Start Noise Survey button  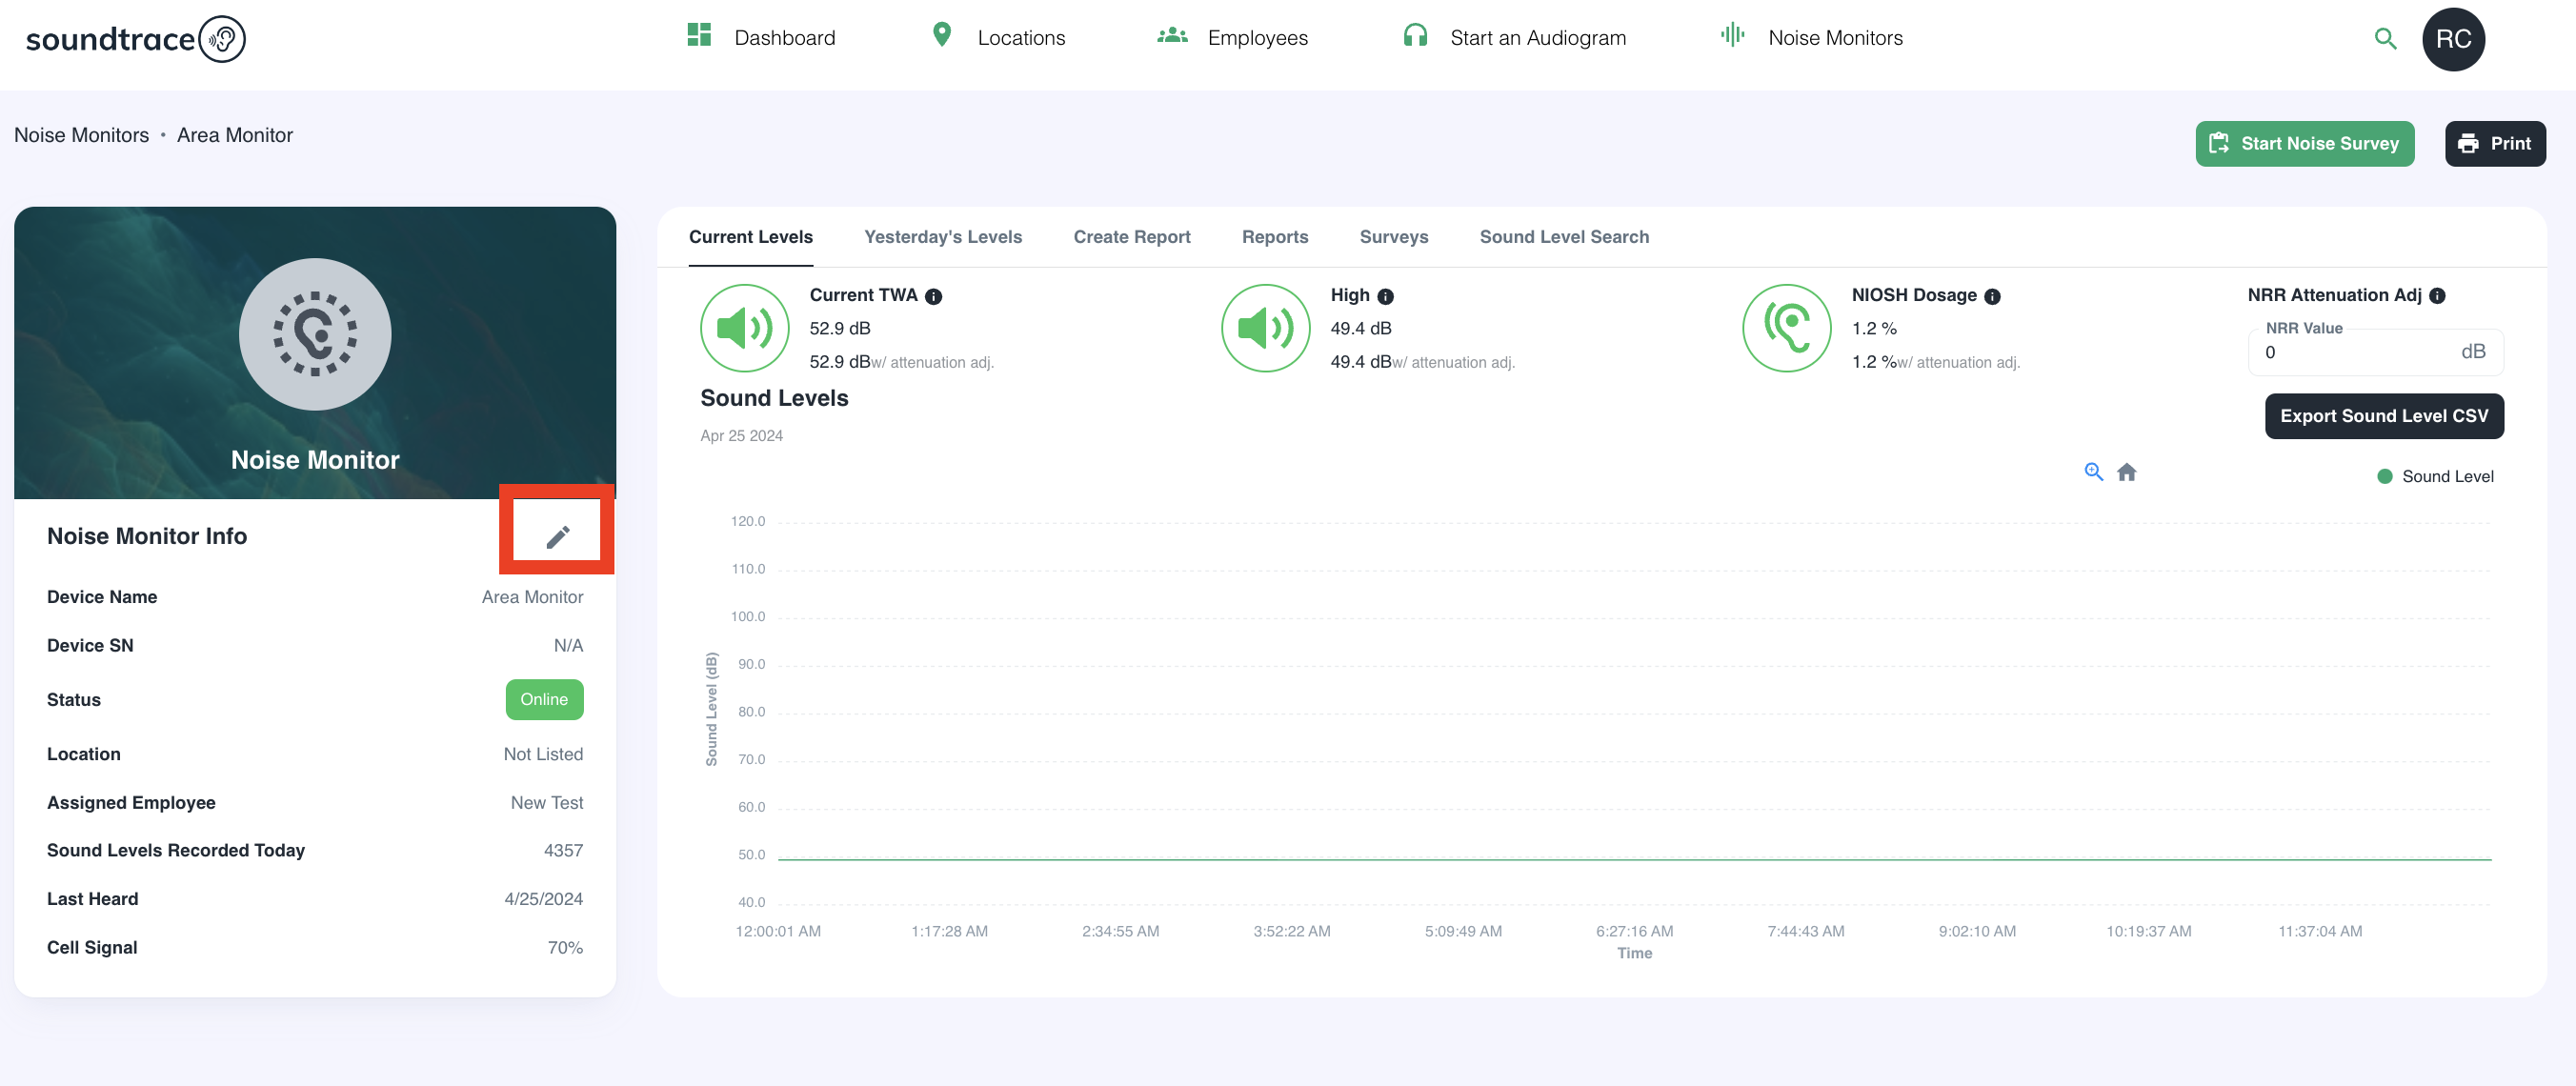[2304, 143]
